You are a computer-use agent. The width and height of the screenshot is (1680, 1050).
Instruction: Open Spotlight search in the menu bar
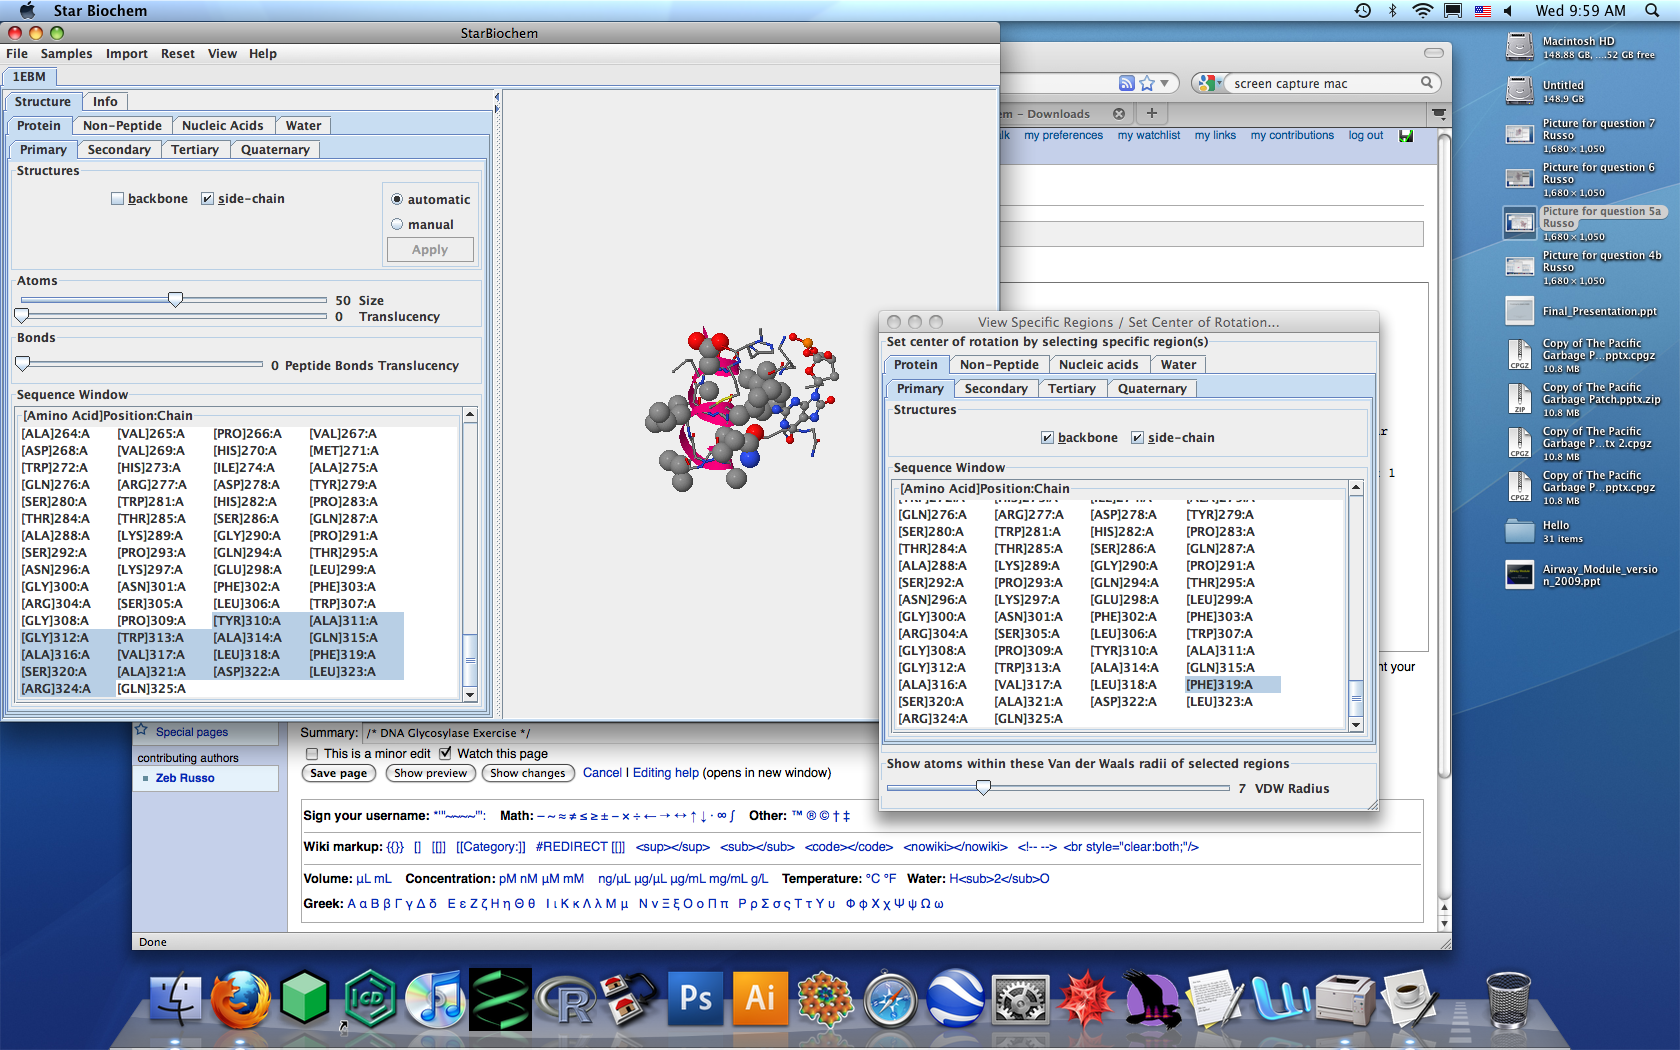(x=1650, y=11)
